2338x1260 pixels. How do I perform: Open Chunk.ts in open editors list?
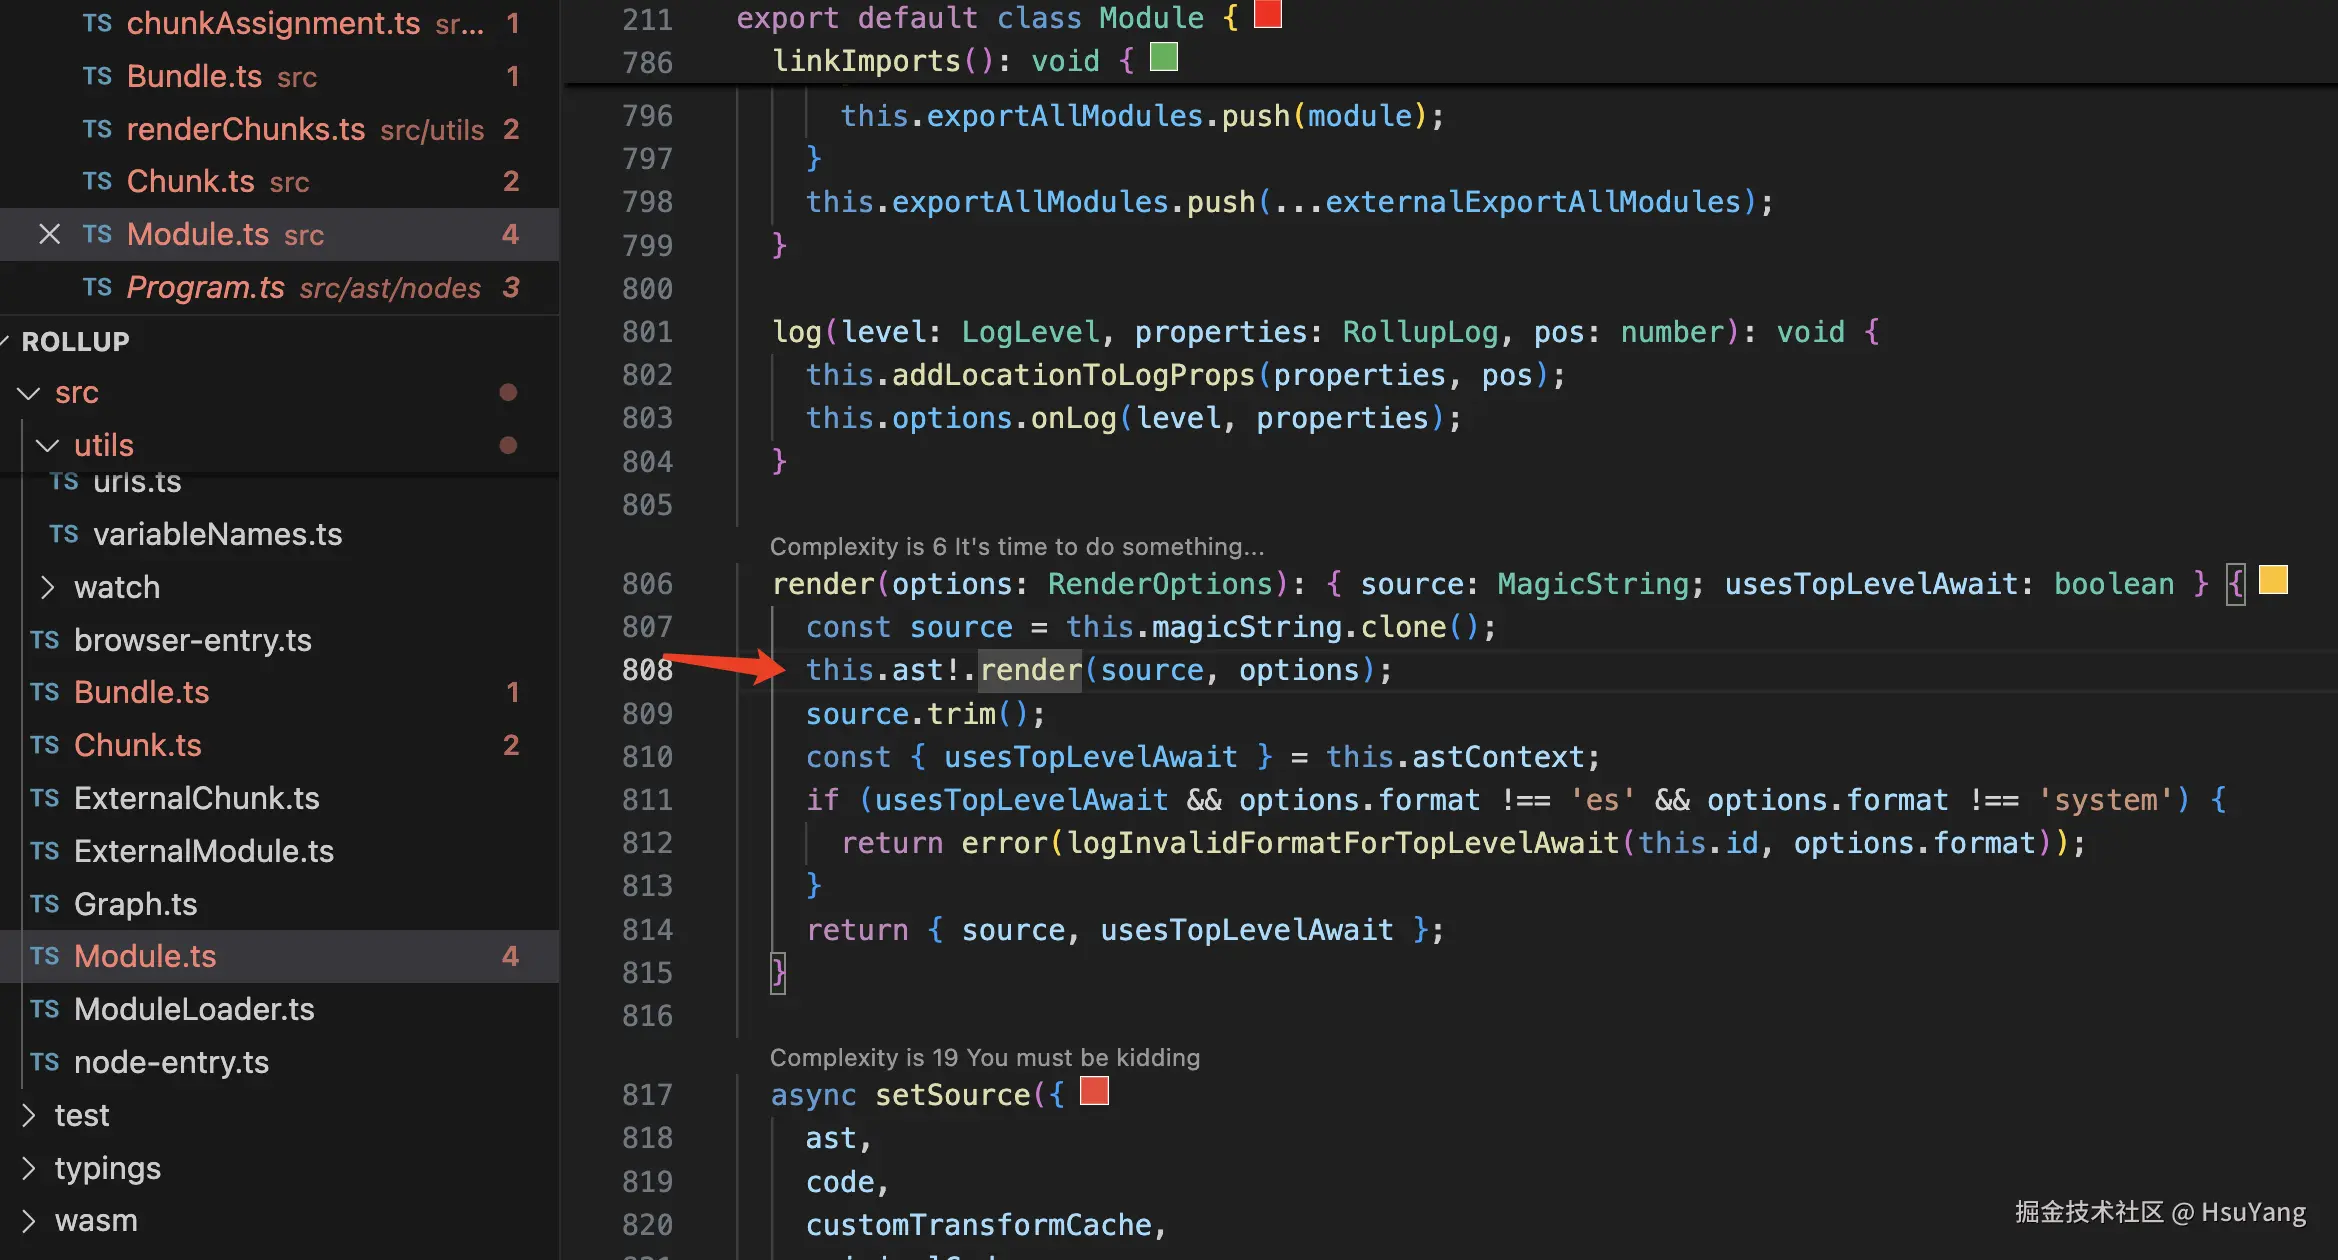[x=190, y=181]
